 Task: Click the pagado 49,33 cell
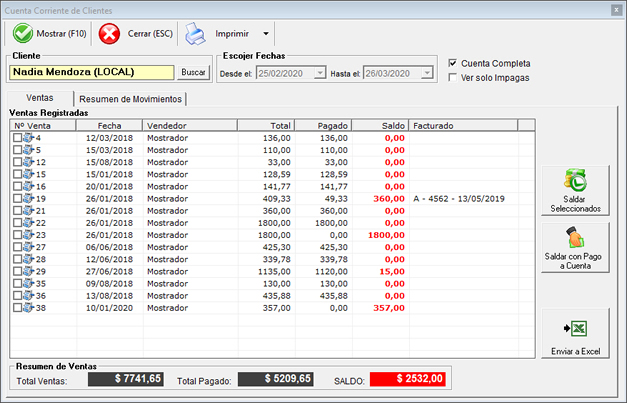[x=335, y=199]
